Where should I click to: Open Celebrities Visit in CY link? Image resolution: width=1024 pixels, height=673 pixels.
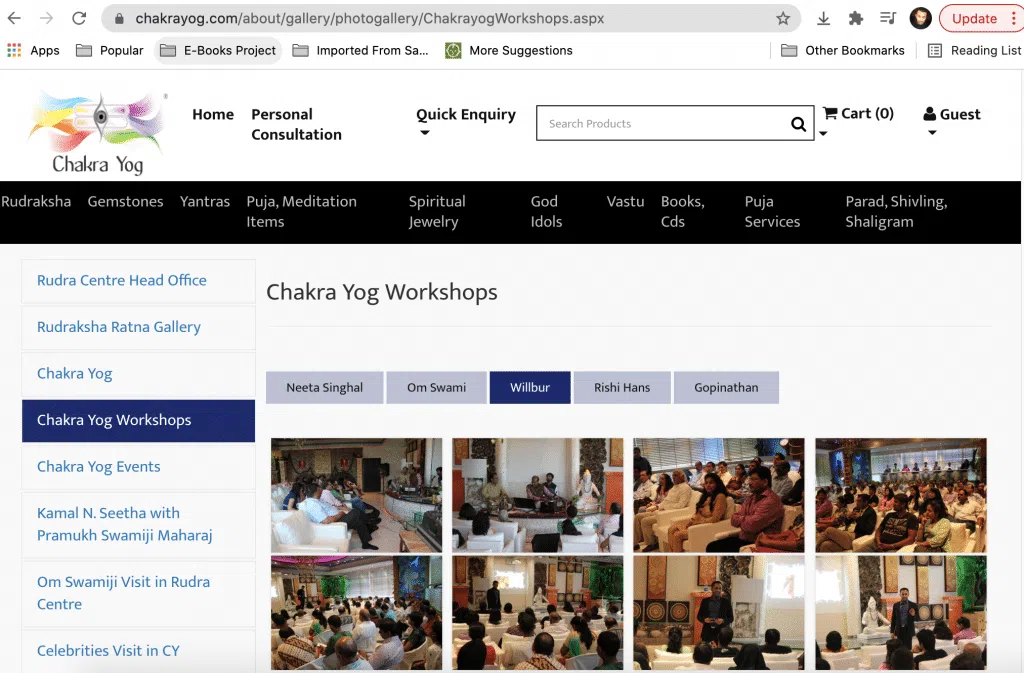(138, 651)
